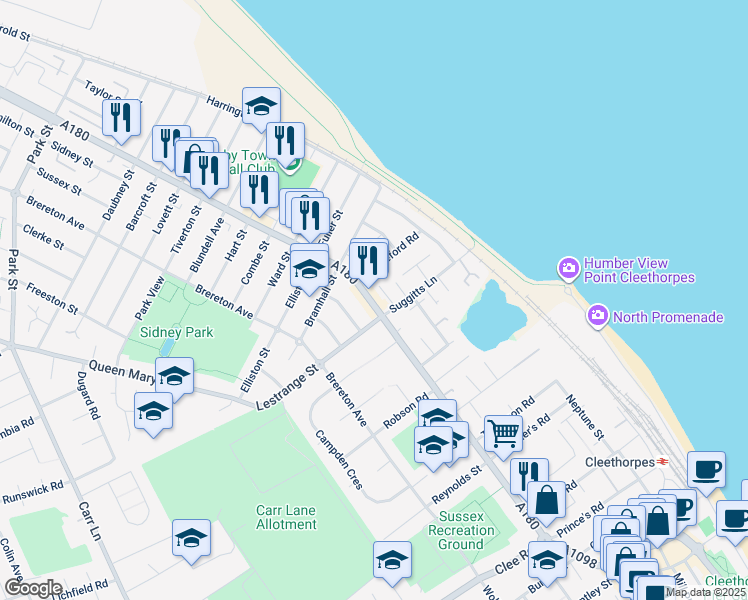Viewport: 748px width, 600px height.
Task: Click the Park View road label
Action: click(x=149, y=298)
